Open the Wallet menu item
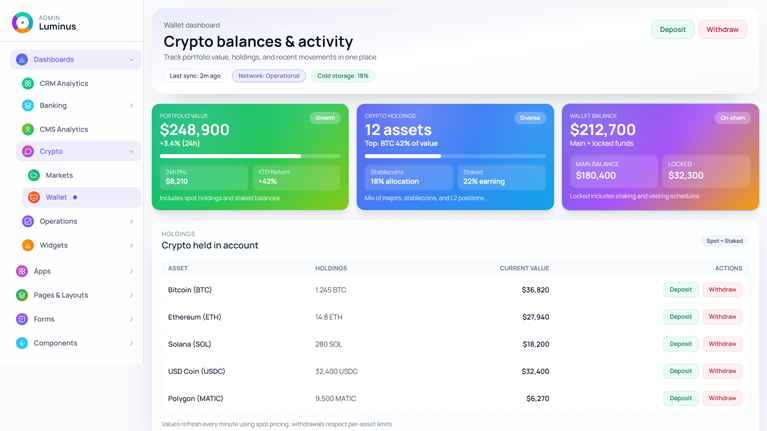Image resolution: width=767 pixels, height=431 pixels. coord(57,197)
